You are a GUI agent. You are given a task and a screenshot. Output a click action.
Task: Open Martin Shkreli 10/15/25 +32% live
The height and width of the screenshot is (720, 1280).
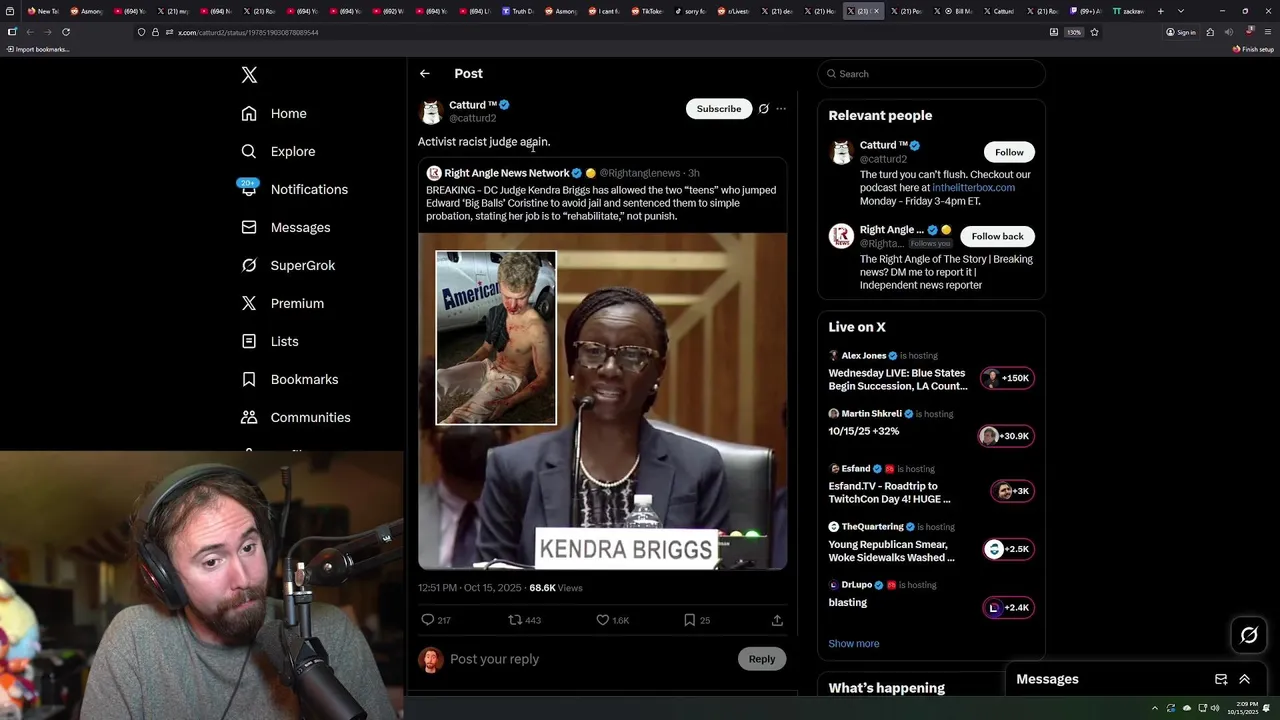pyautogui.click(x=931, y=428)
